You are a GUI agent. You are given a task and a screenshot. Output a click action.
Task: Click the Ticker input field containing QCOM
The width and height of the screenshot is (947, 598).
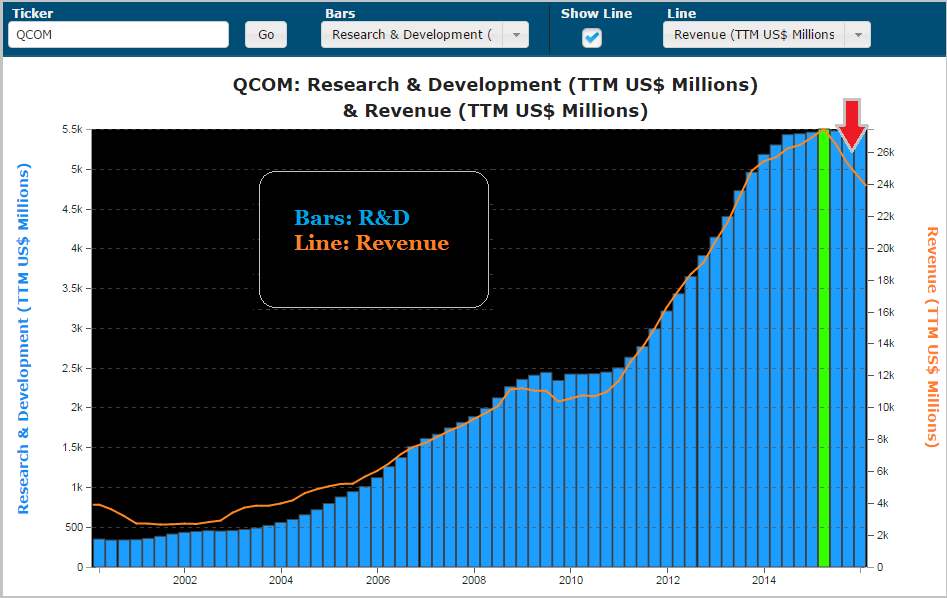[x=118, y=34]
